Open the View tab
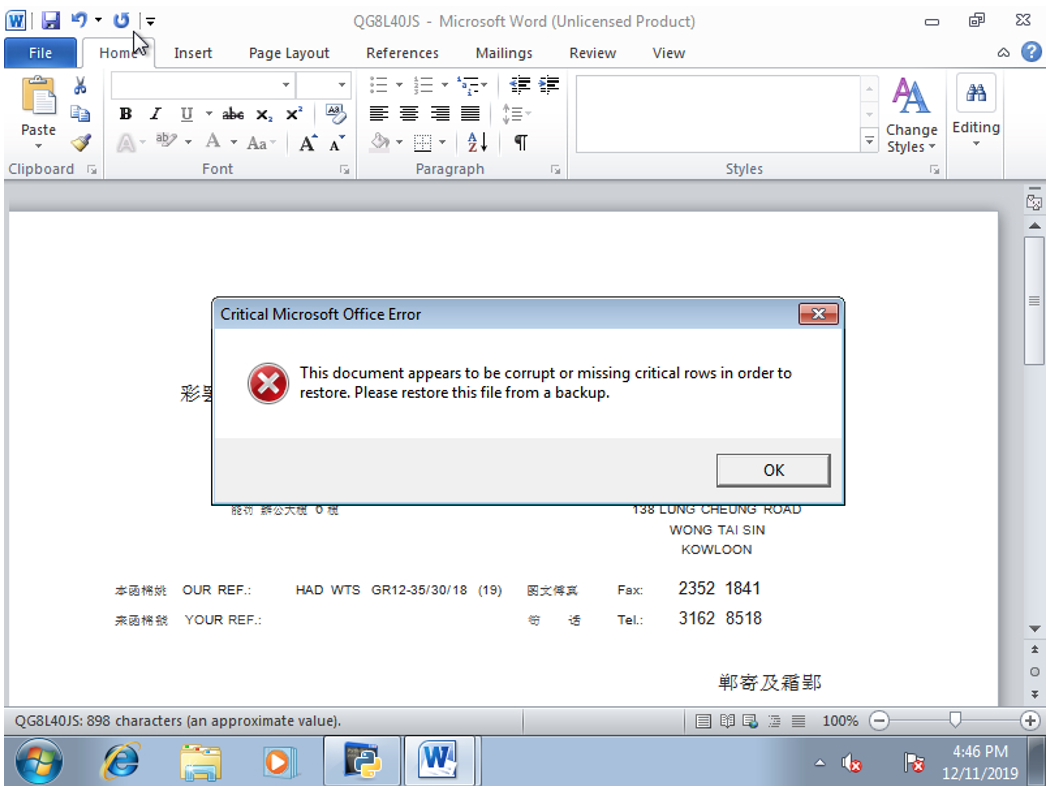Image resolution: width=1048 pixels, height=788 pixels. [x=668, y=53]
